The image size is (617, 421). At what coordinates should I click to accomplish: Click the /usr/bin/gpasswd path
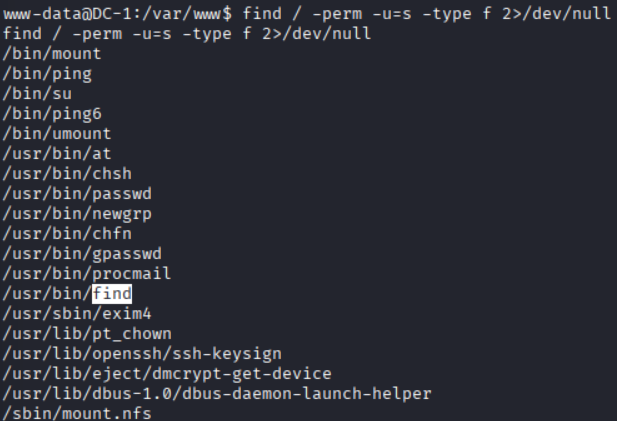70,253
